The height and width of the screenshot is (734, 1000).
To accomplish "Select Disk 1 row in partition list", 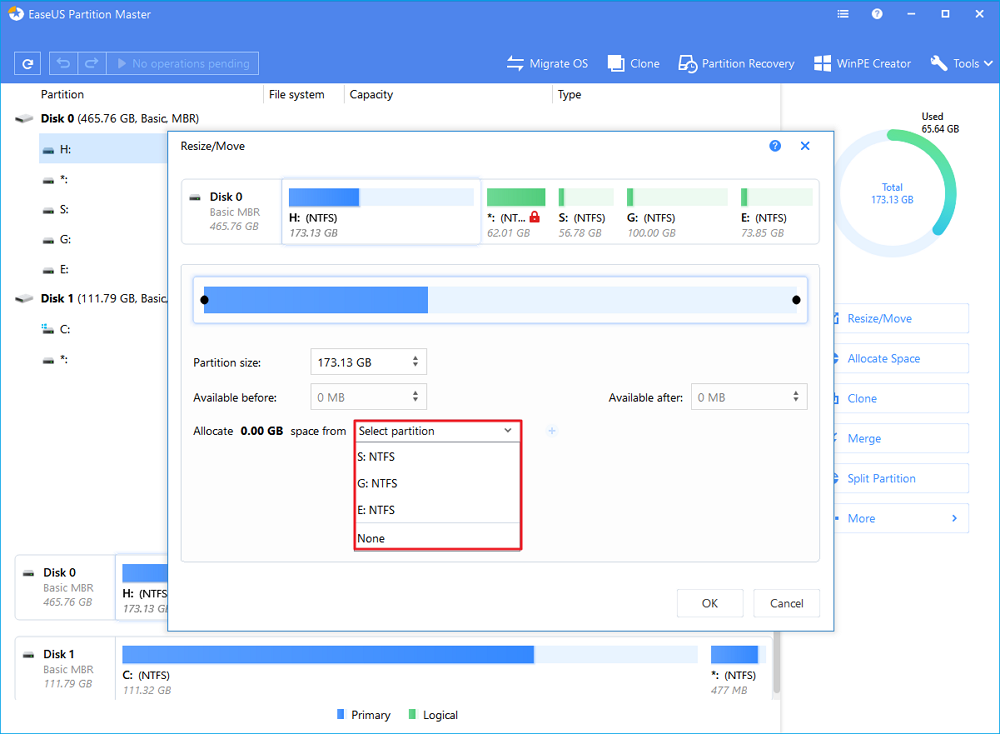I will coord(91,298).
